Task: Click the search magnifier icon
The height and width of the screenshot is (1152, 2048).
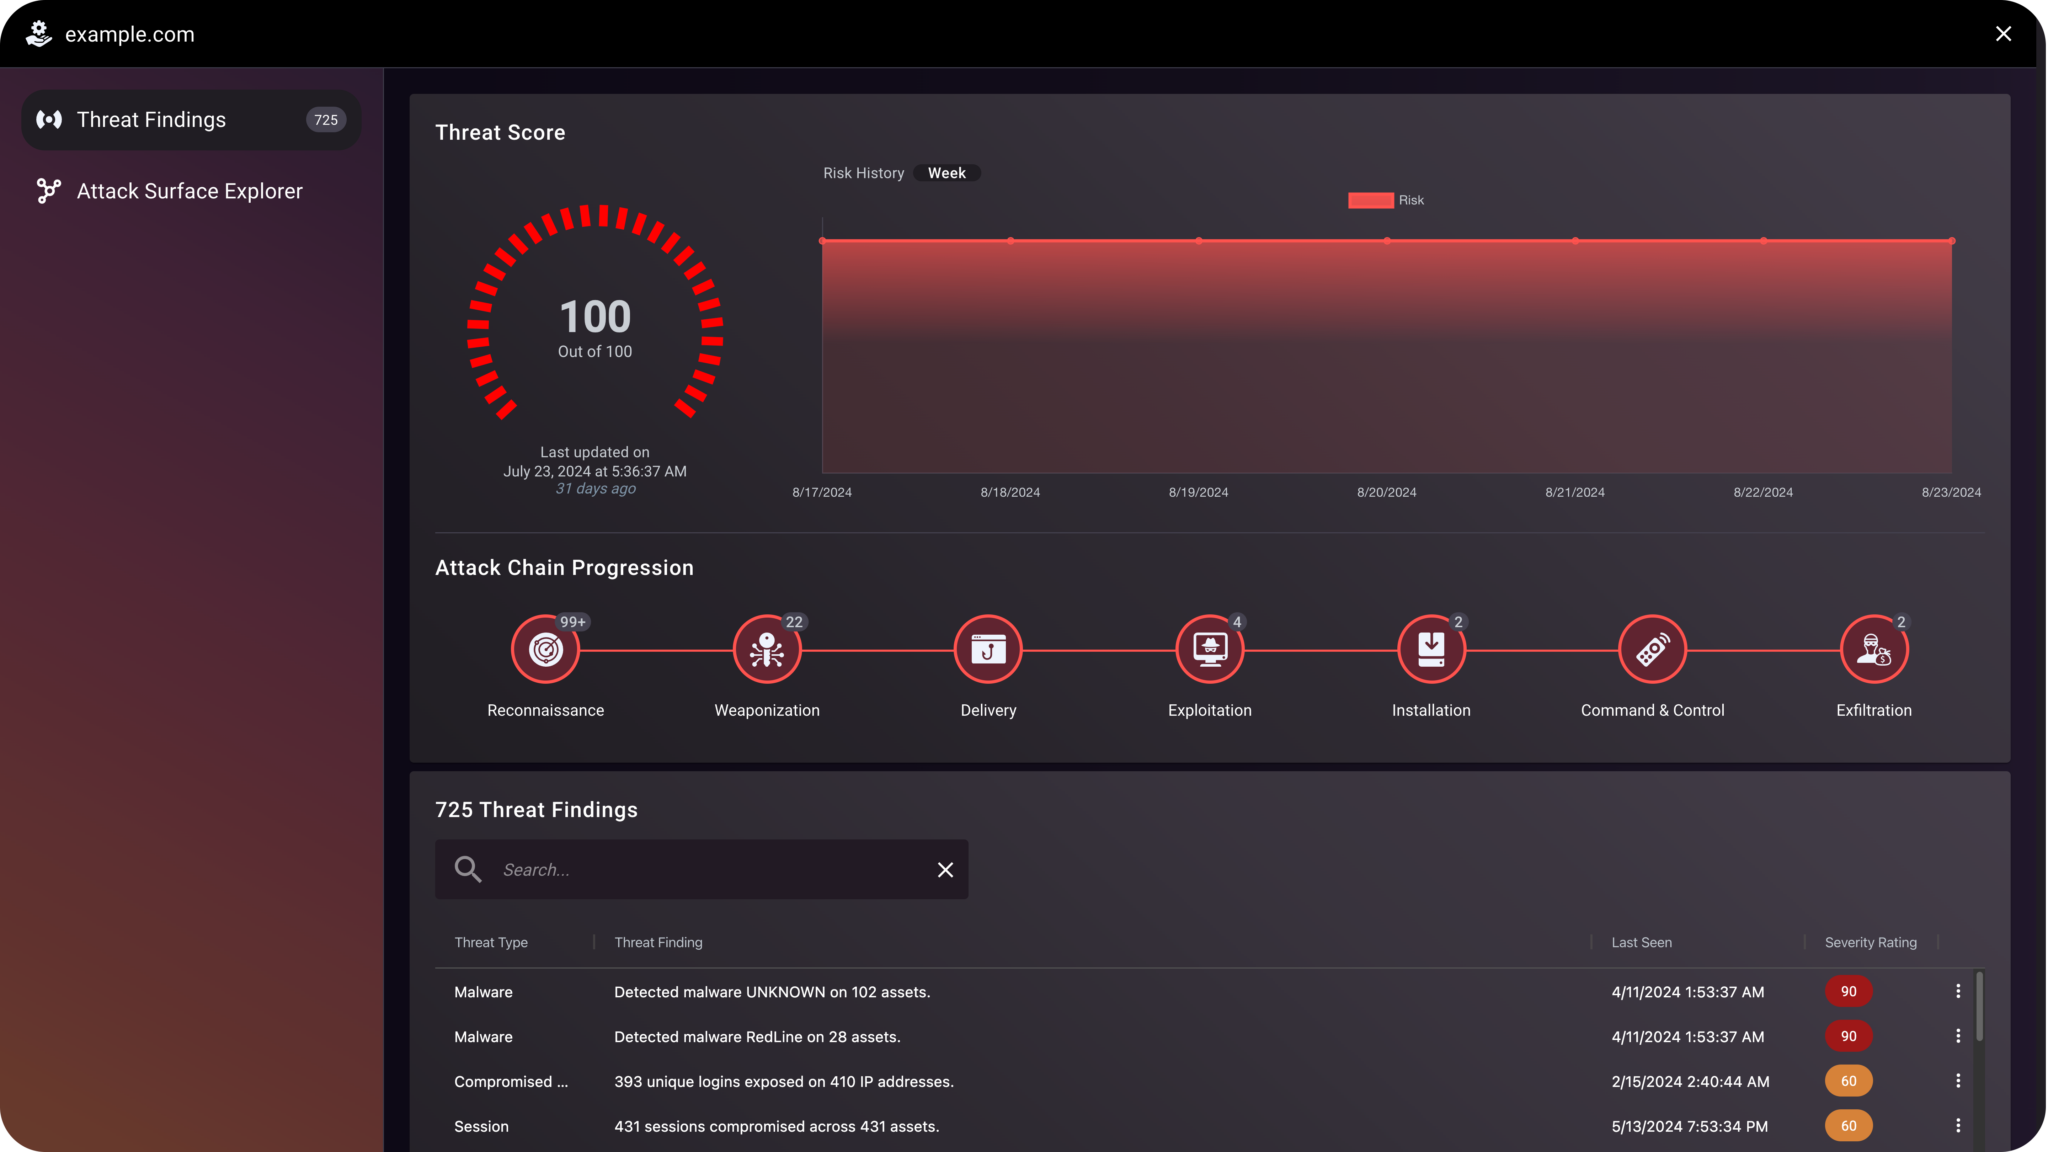Action: point(468,869)
